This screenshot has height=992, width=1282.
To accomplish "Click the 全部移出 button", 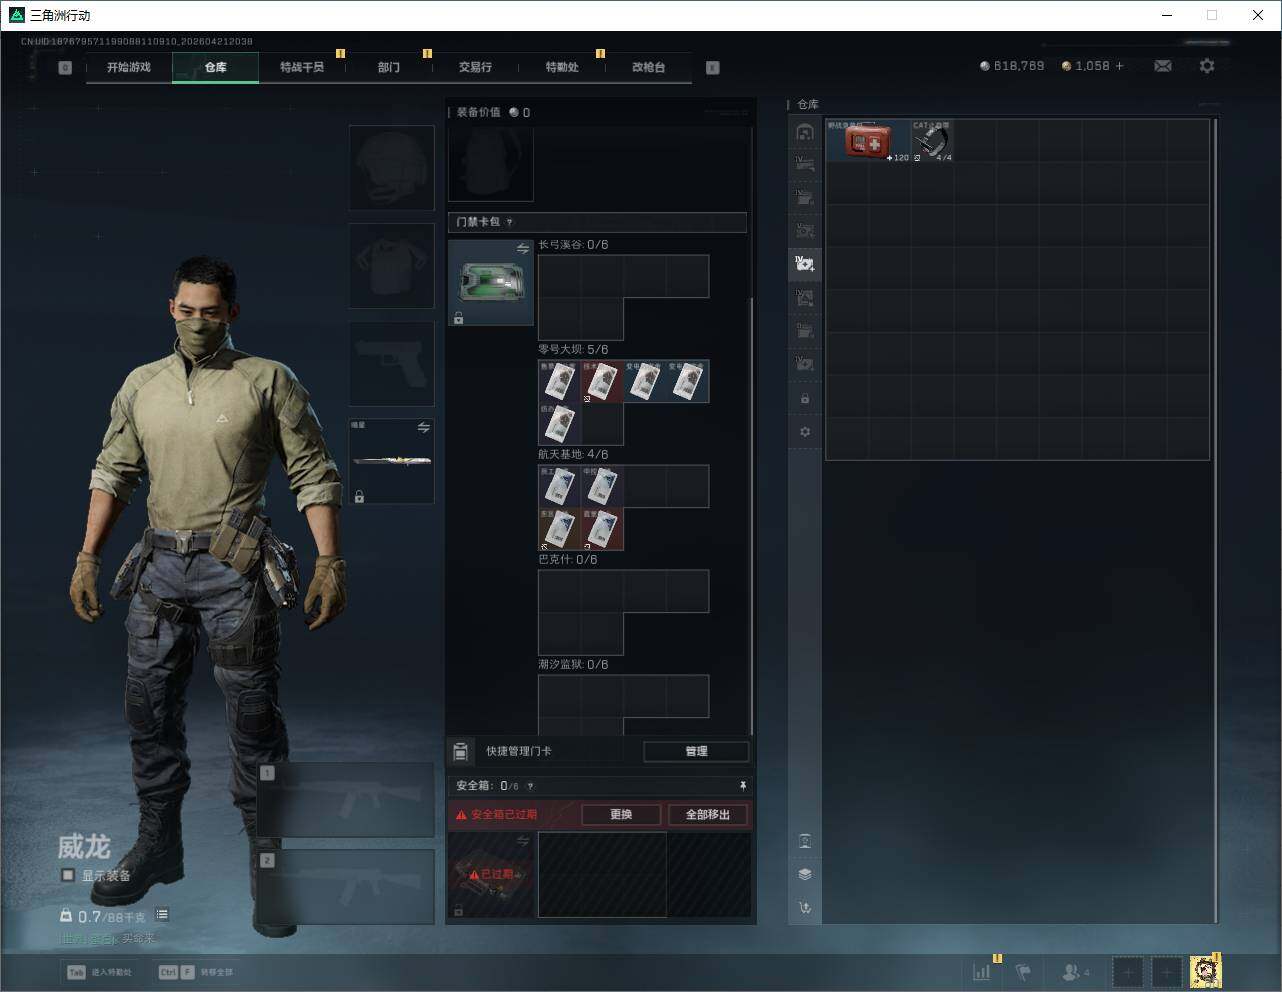I will (708, 814).
